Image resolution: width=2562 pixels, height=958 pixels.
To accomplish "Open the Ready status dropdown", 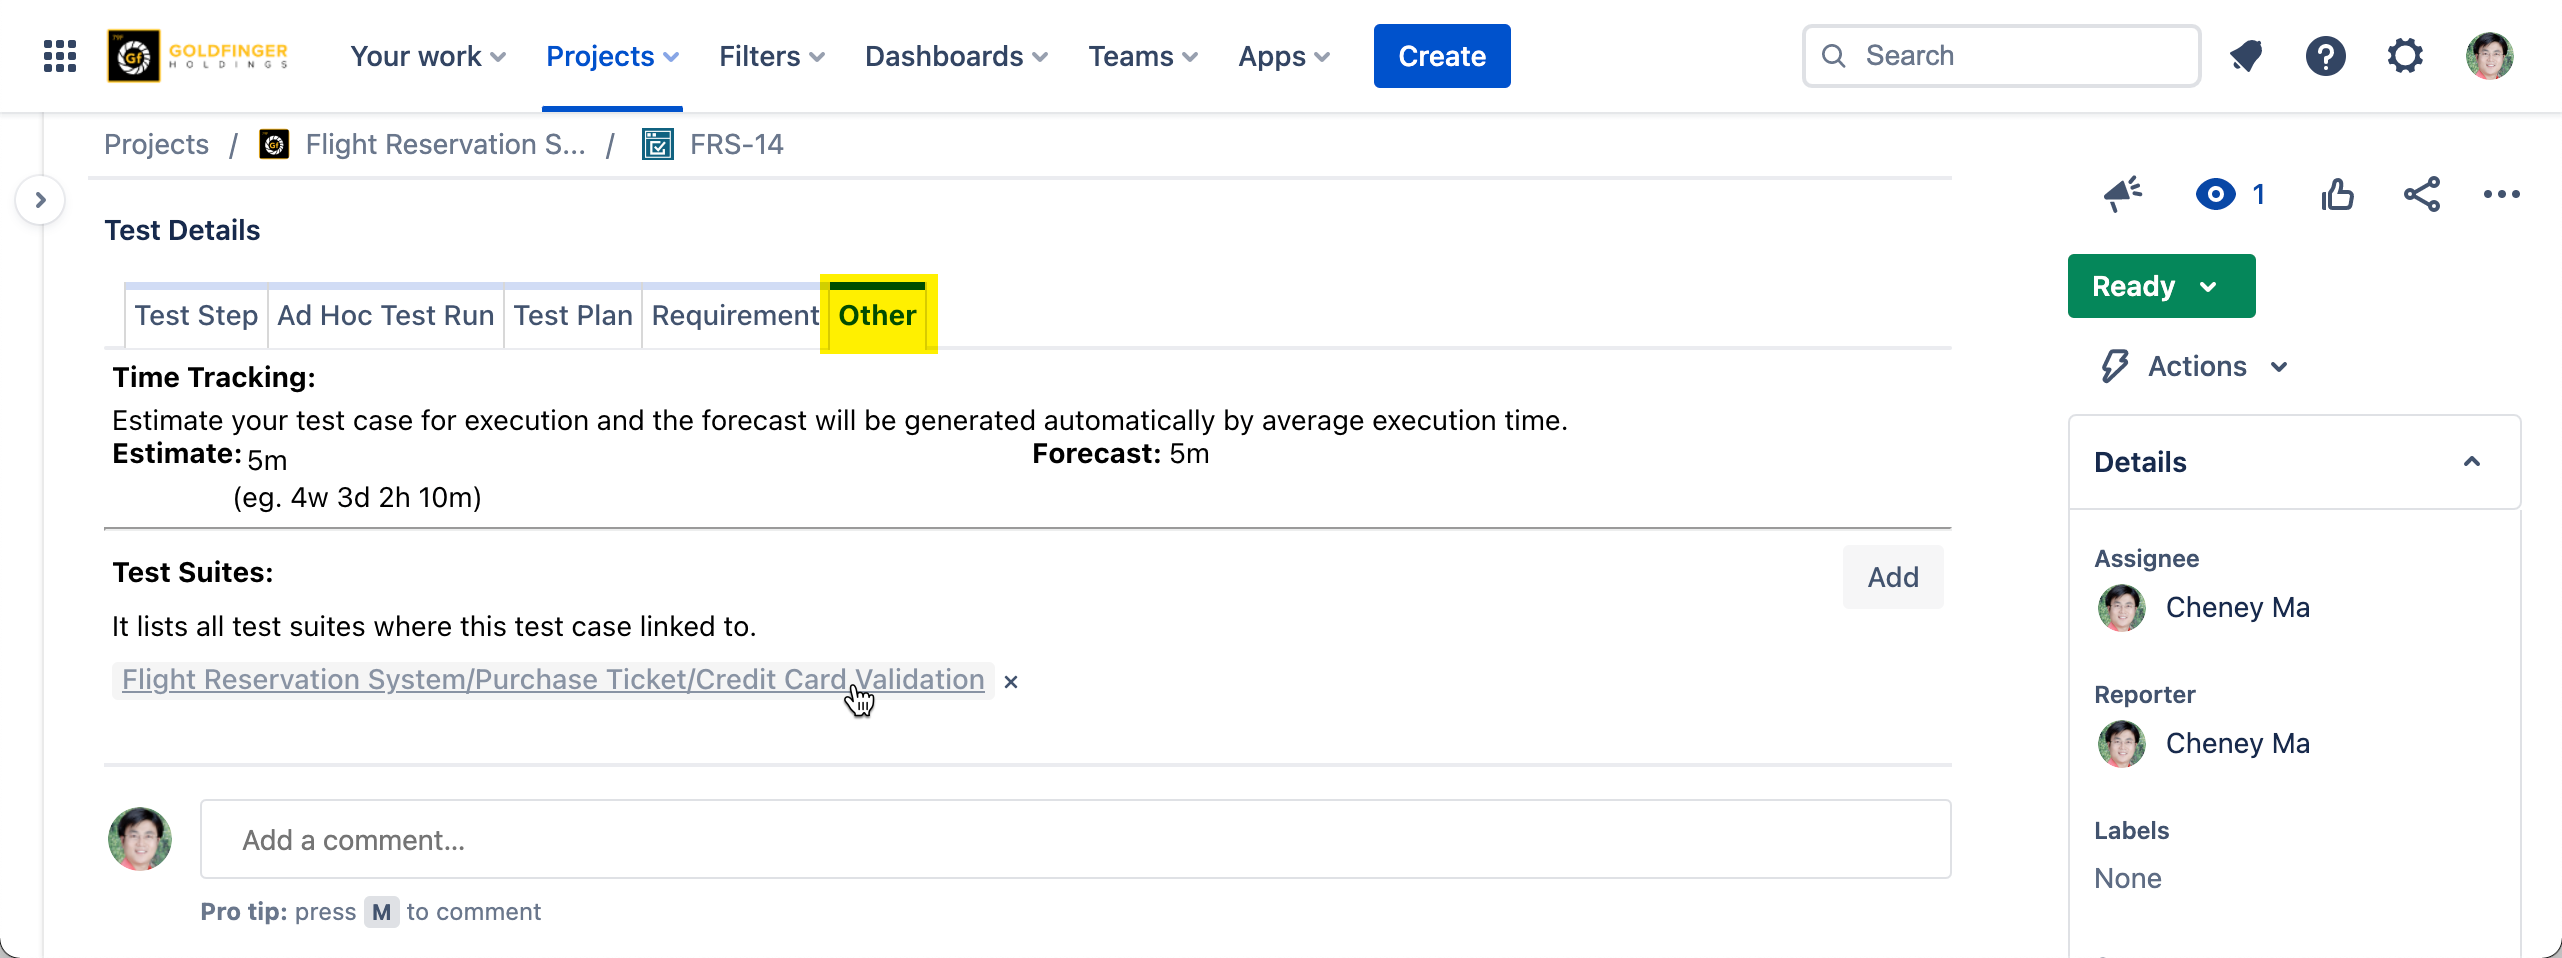I will pyautogui.click(x=2160, y=286).
